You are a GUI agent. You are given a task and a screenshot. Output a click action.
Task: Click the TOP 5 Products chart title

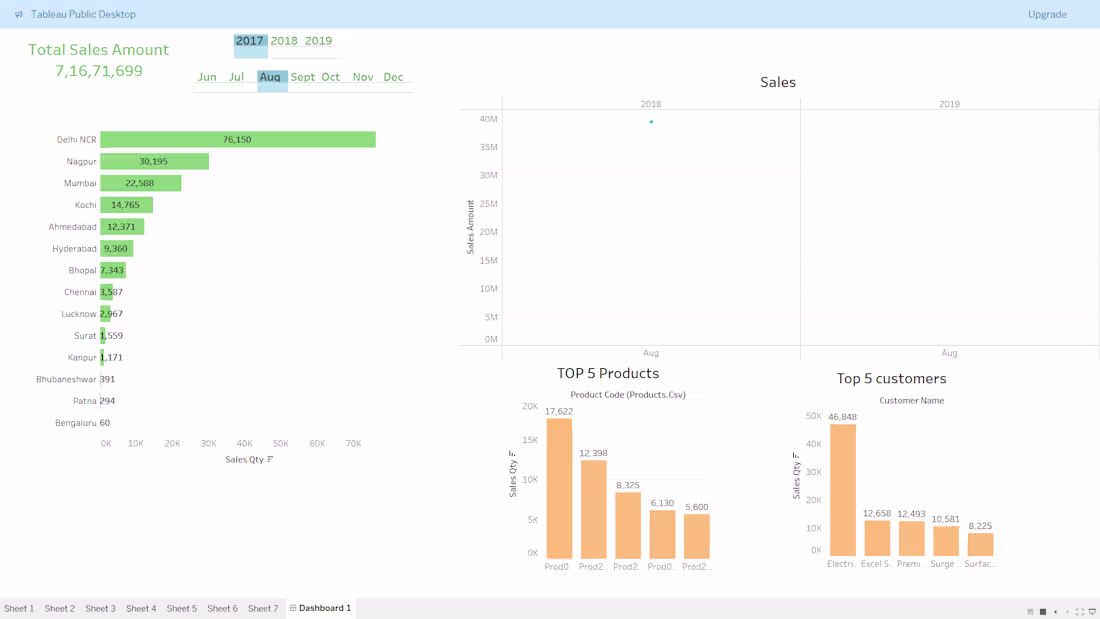point(608,373)
